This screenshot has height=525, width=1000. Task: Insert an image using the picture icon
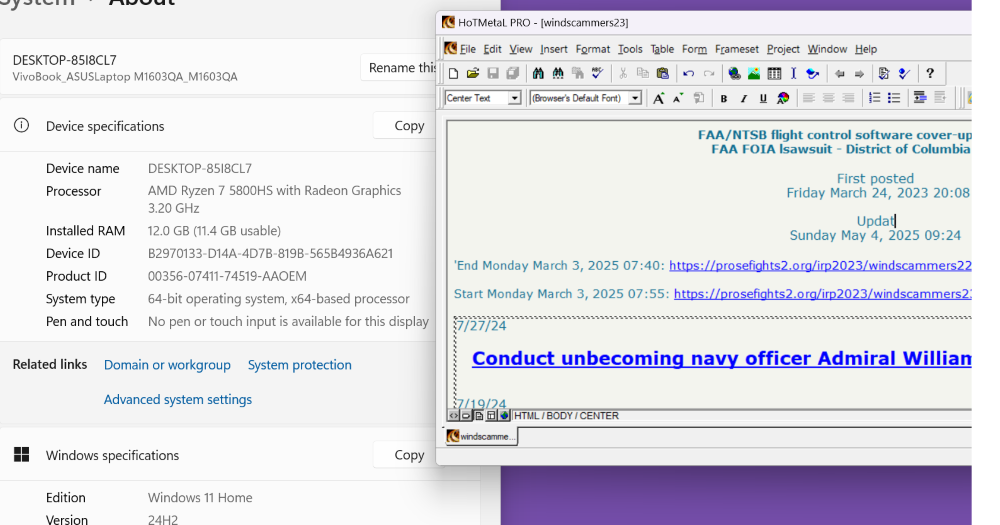(x=754, y=73)
